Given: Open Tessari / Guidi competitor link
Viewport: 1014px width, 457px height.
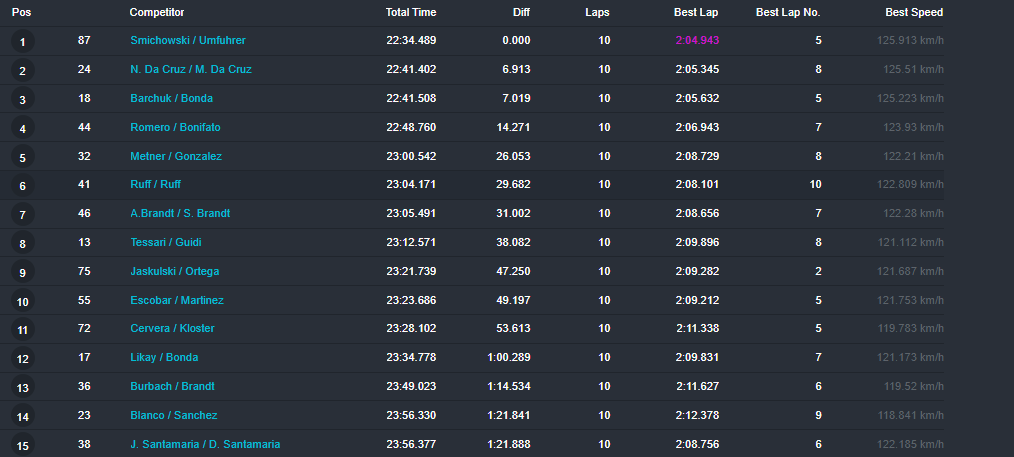Looking at the screenshot, I should tap(166, 242).
